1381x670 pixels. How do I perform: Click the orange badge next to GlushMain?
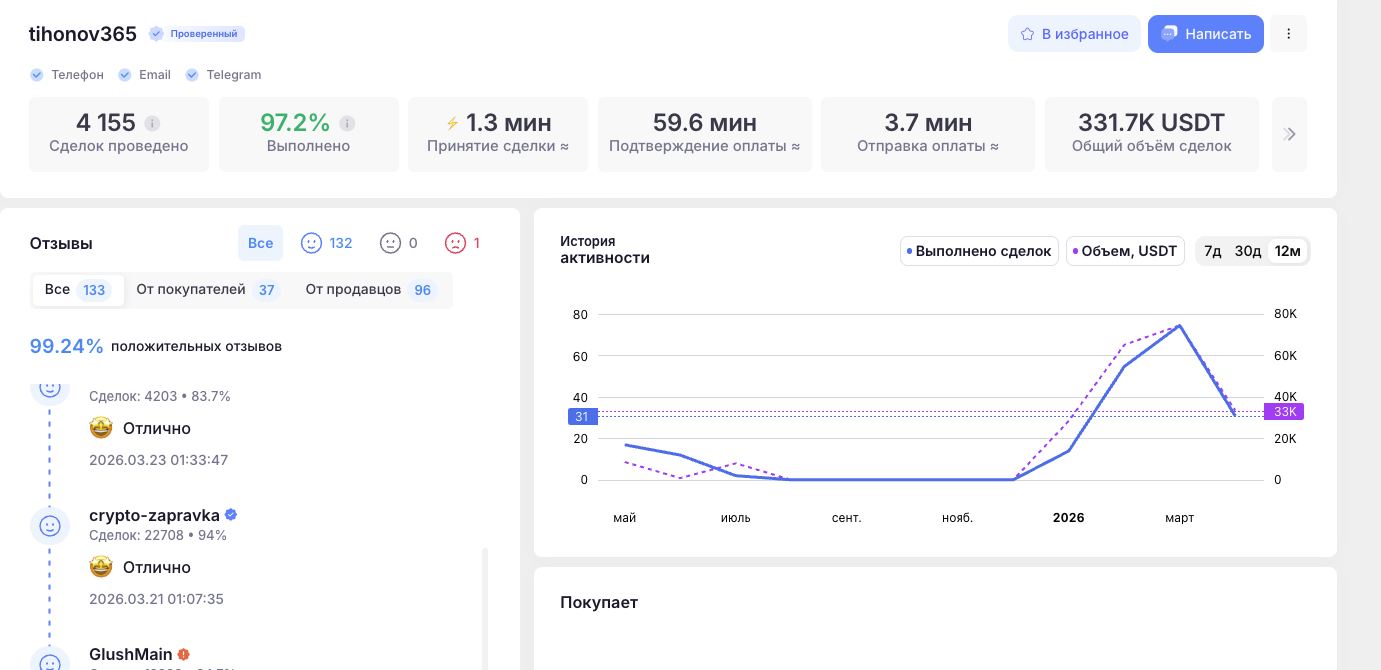[184, 654]
